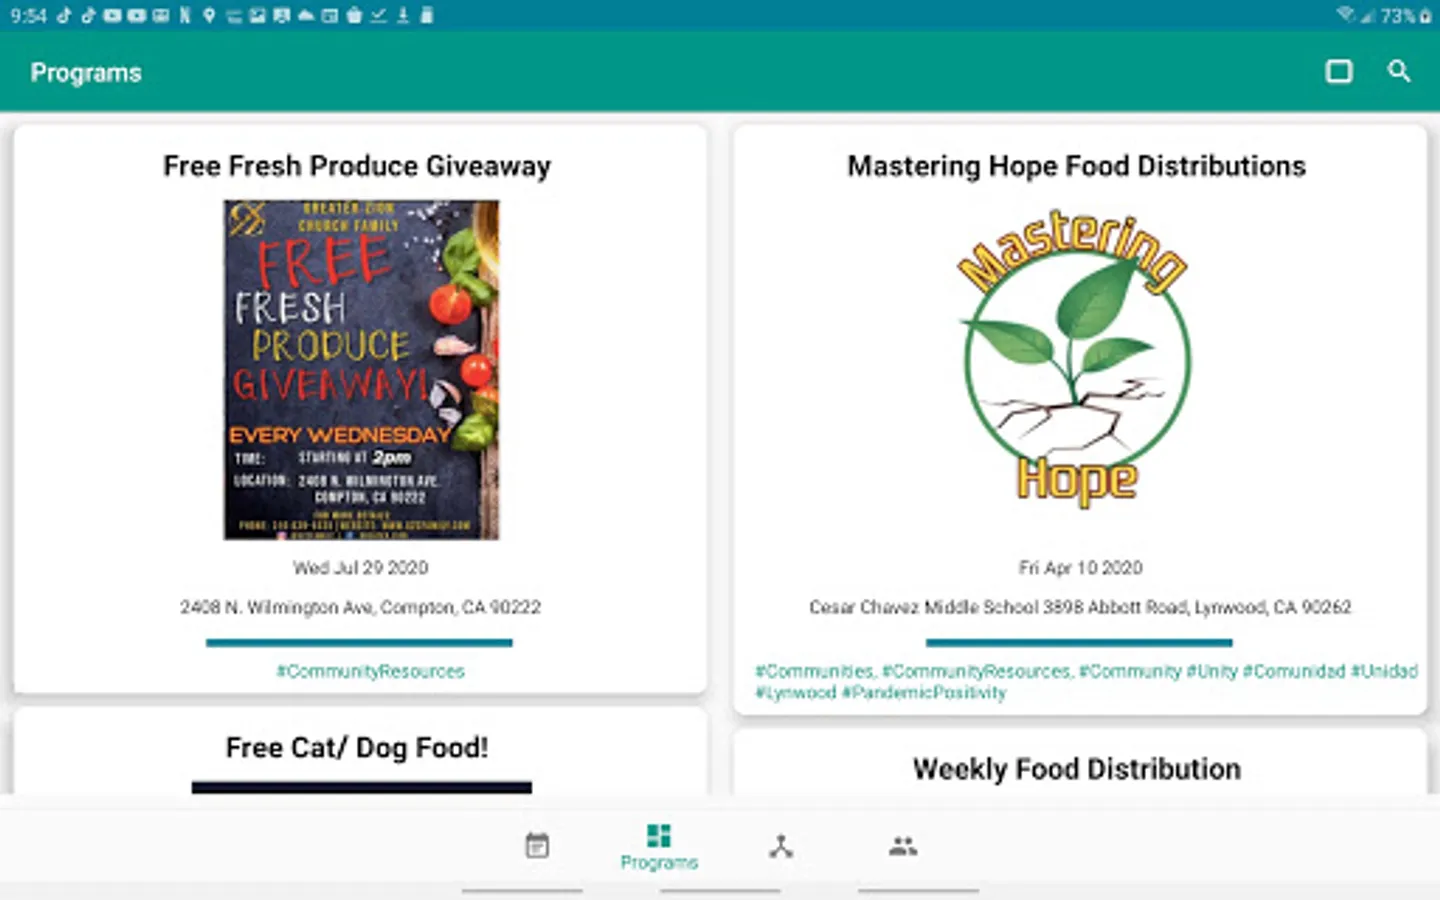Tap #CommunityResources under Free Fresh Produce Giveaway
1440x900 pixels.
(371, 671)
